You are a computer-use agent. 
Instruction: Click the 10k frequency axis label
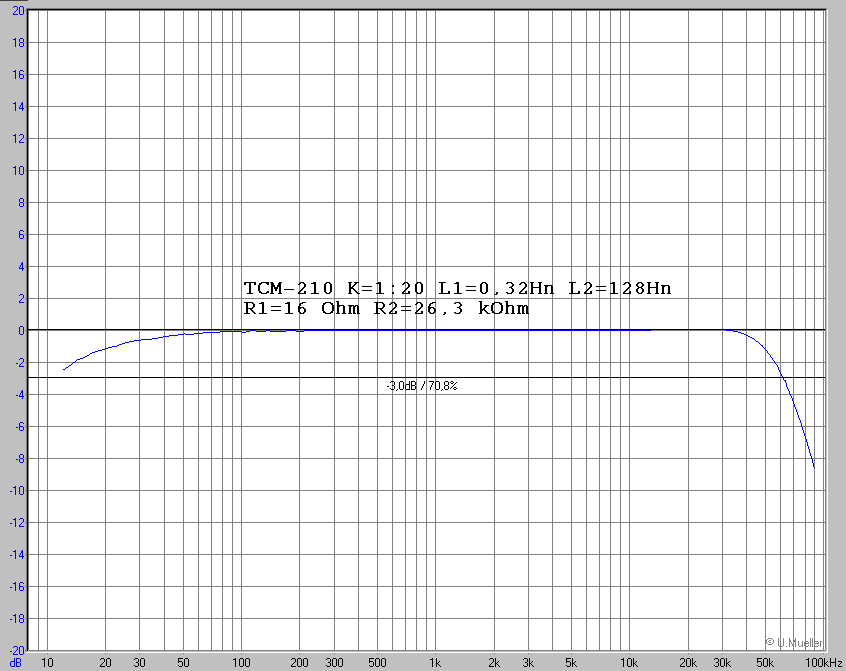pyautogui.click(x=629, y=662)
